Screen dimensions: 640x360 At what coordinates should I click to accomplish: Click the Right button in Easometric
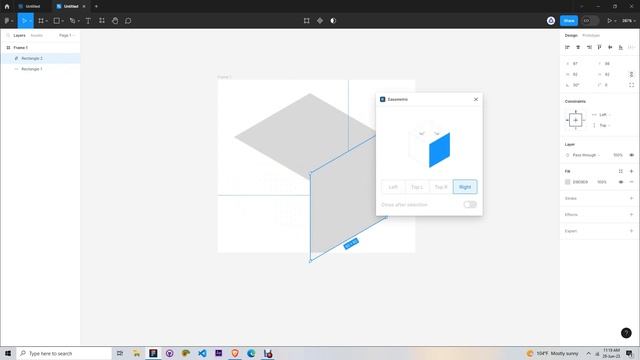pyautogui.click(x=465, y=187)
